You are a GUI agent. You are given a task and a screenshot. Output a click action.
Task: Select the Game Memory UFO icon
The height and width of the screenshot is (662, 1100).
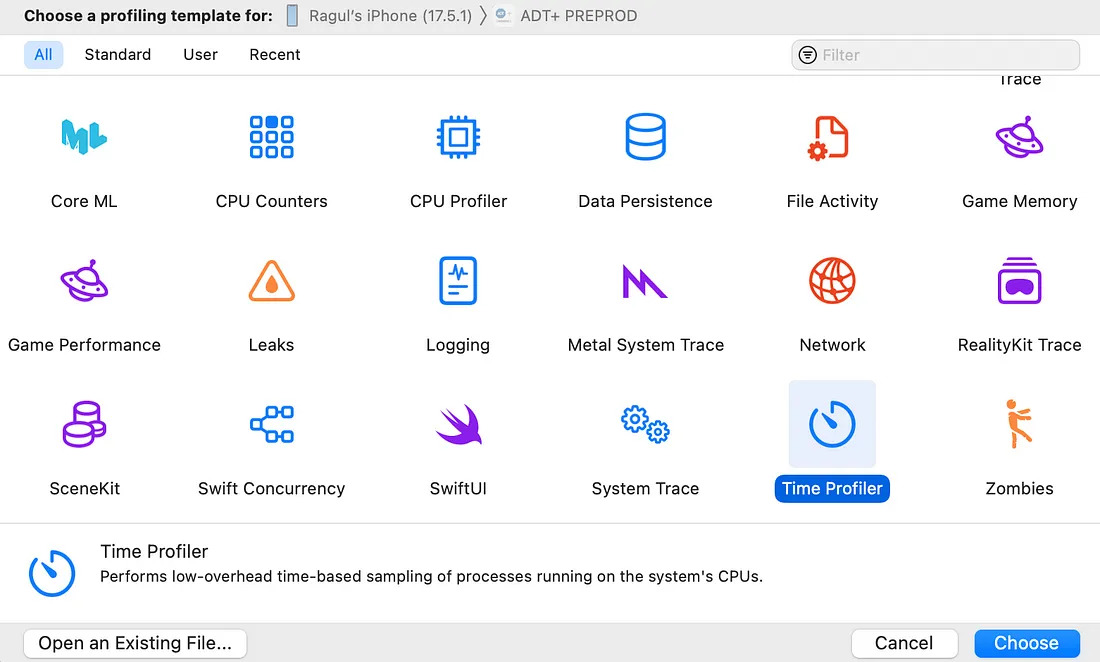(x=1019, y=137)
